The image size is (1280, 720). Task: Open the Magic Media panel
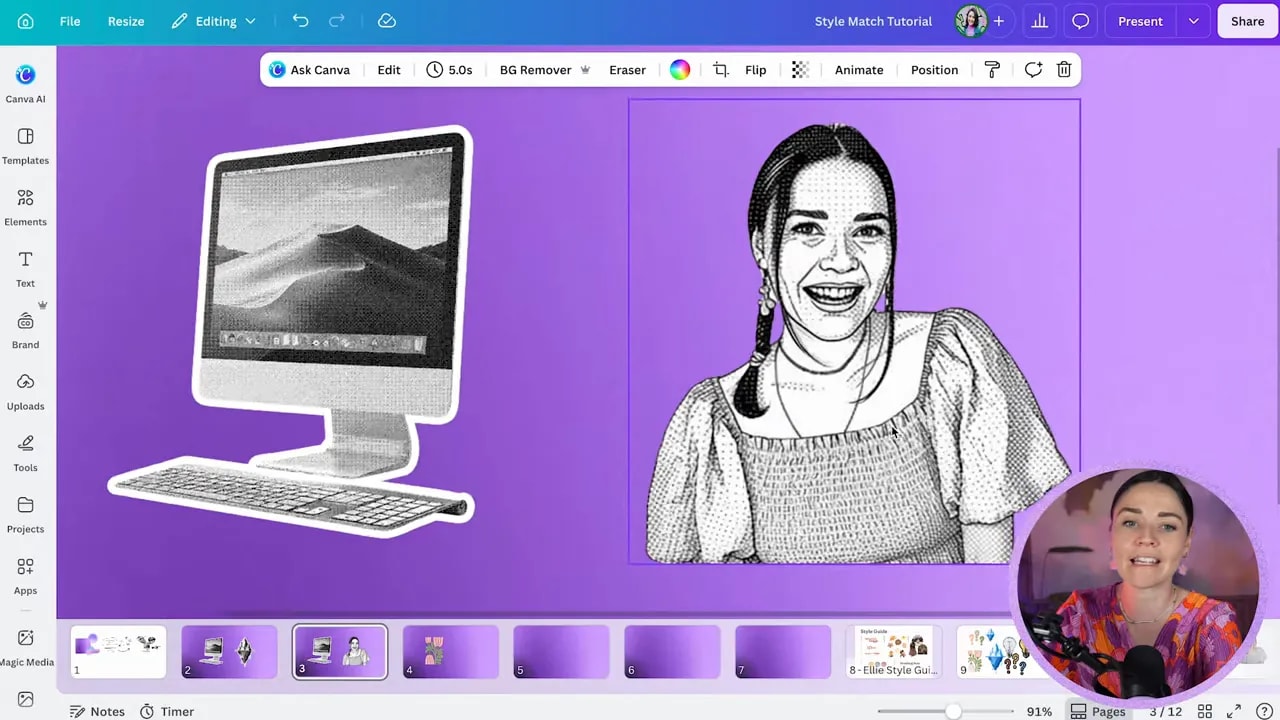pos(26,647)
